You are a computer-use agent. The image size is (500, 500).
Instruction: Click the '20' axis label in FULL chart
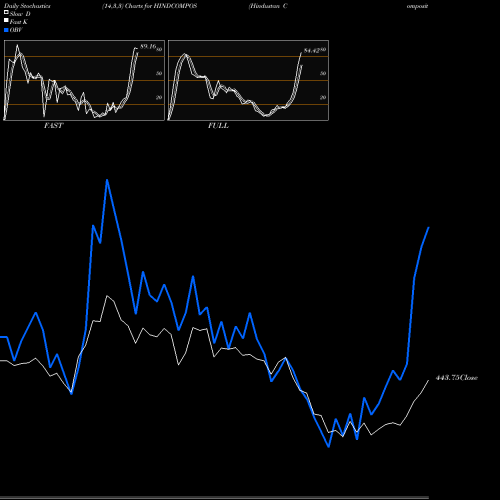323,97
